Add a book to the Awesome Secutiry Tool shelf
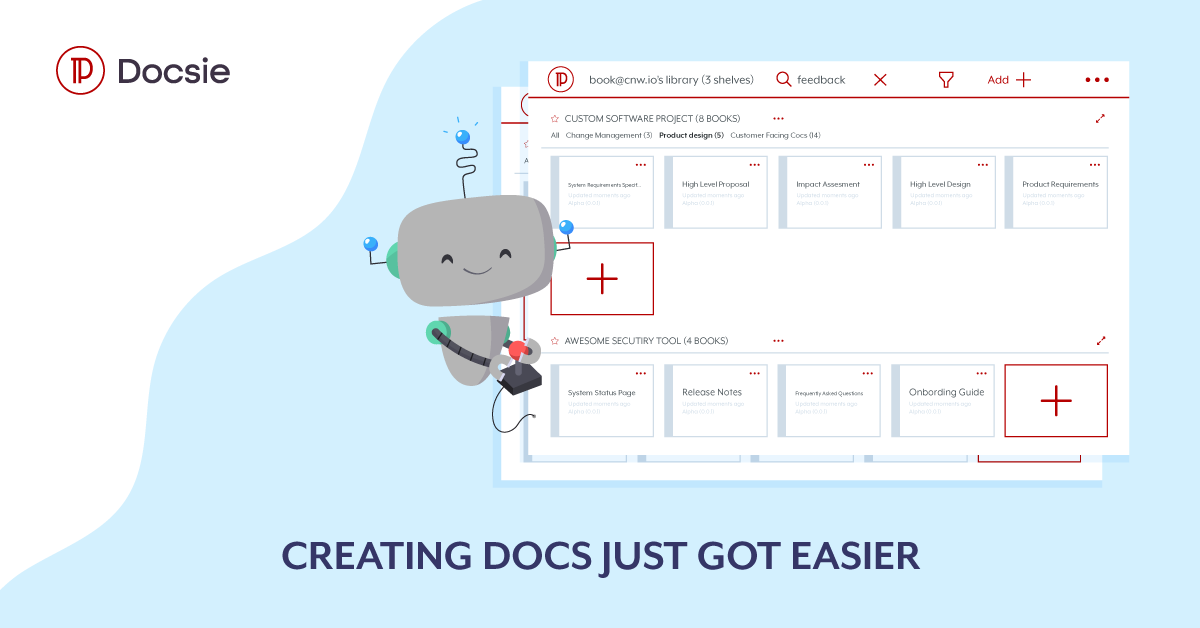 point(1056,401)
